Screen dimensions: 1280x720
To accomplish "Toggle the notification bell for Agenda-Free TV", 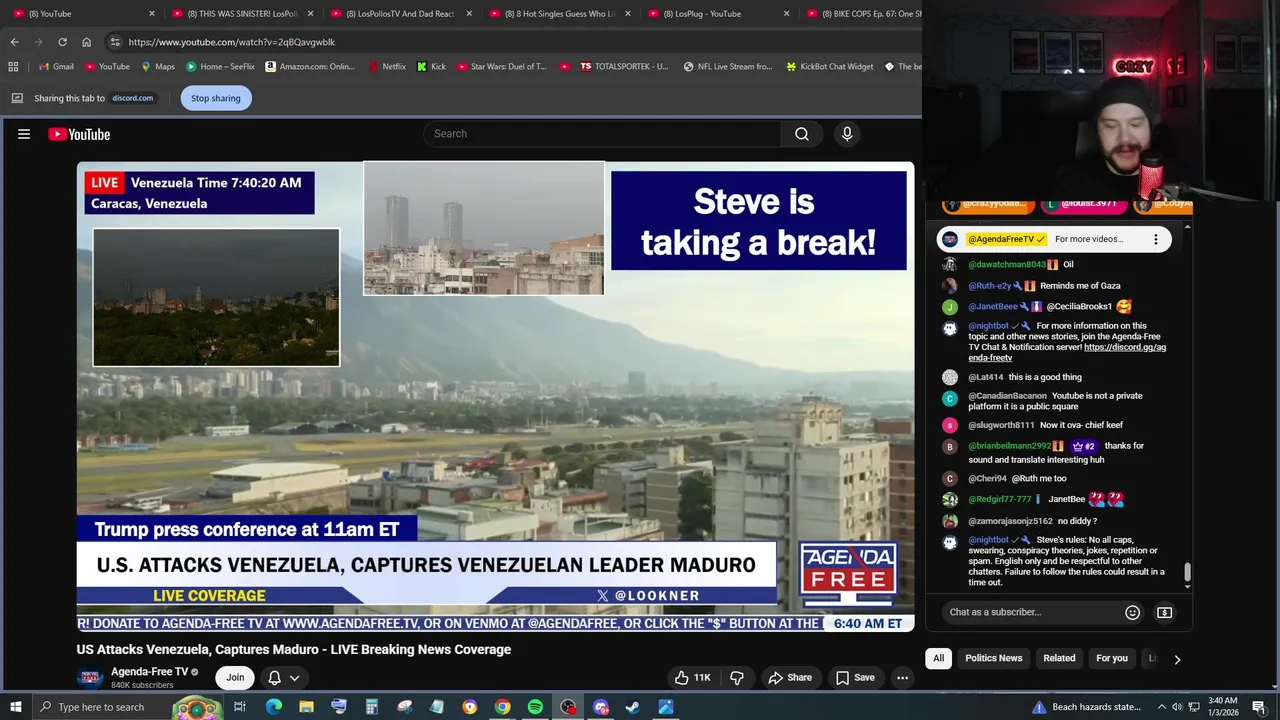I will pos(274,678).
